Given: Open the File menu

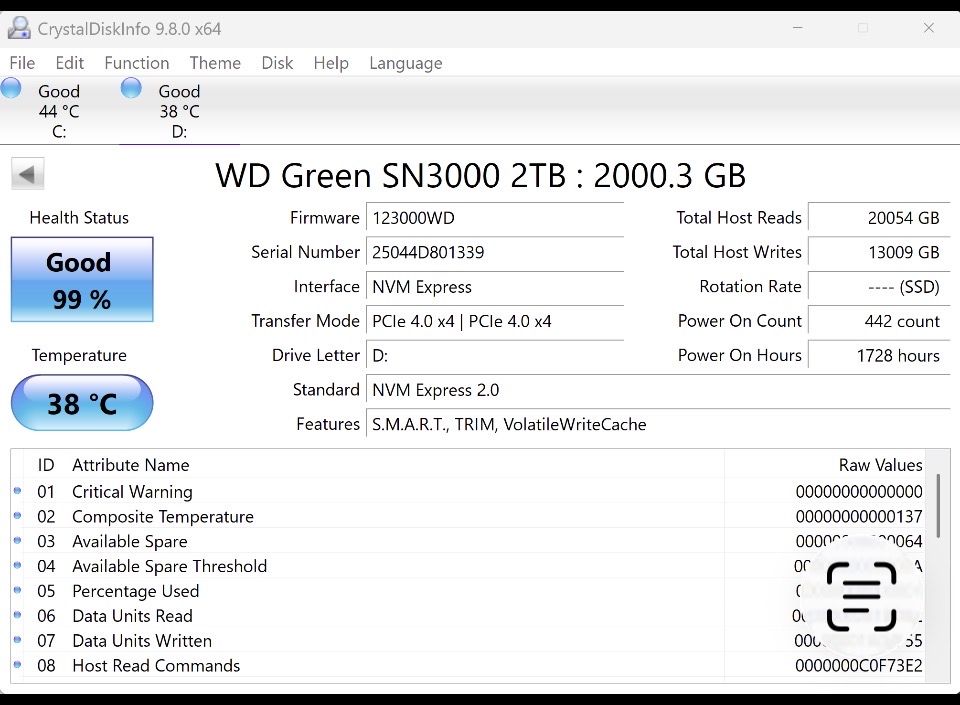Looking at the screenshot, I should pos(22,63).
